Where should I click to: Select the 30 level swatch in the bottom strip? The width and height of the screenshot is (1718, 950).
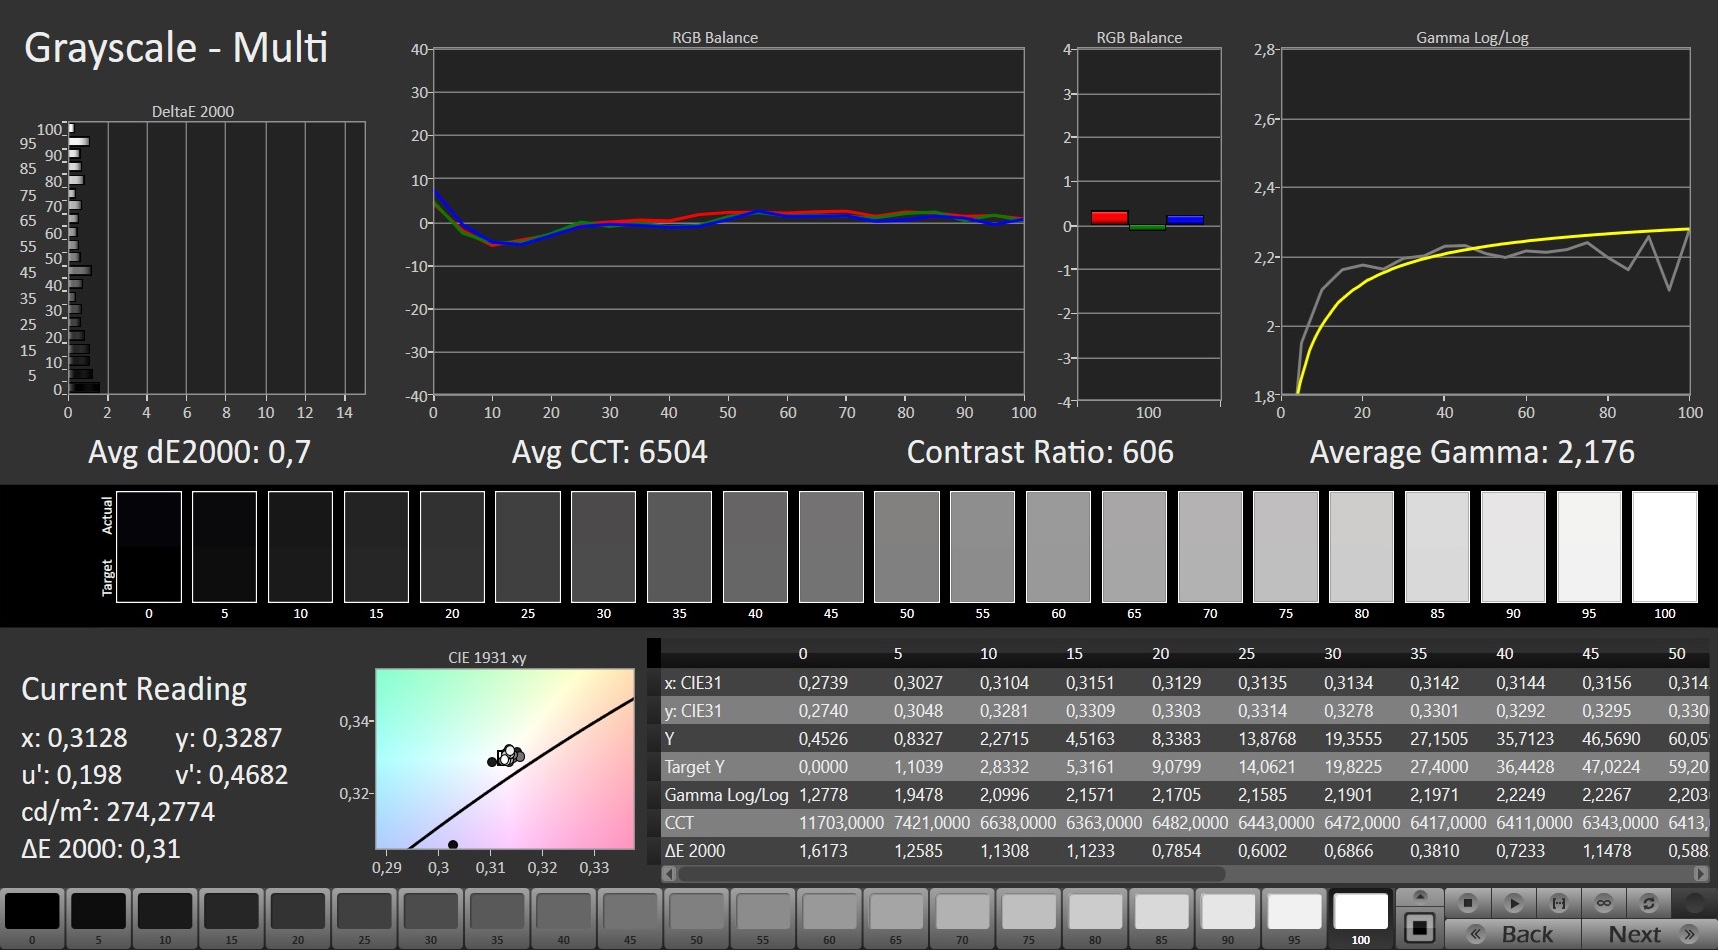430,917
